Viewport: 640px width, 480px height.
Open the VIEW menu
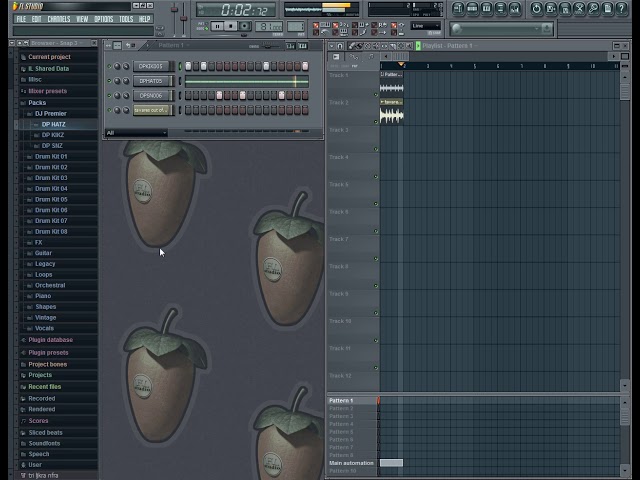[x=82, y=19]
